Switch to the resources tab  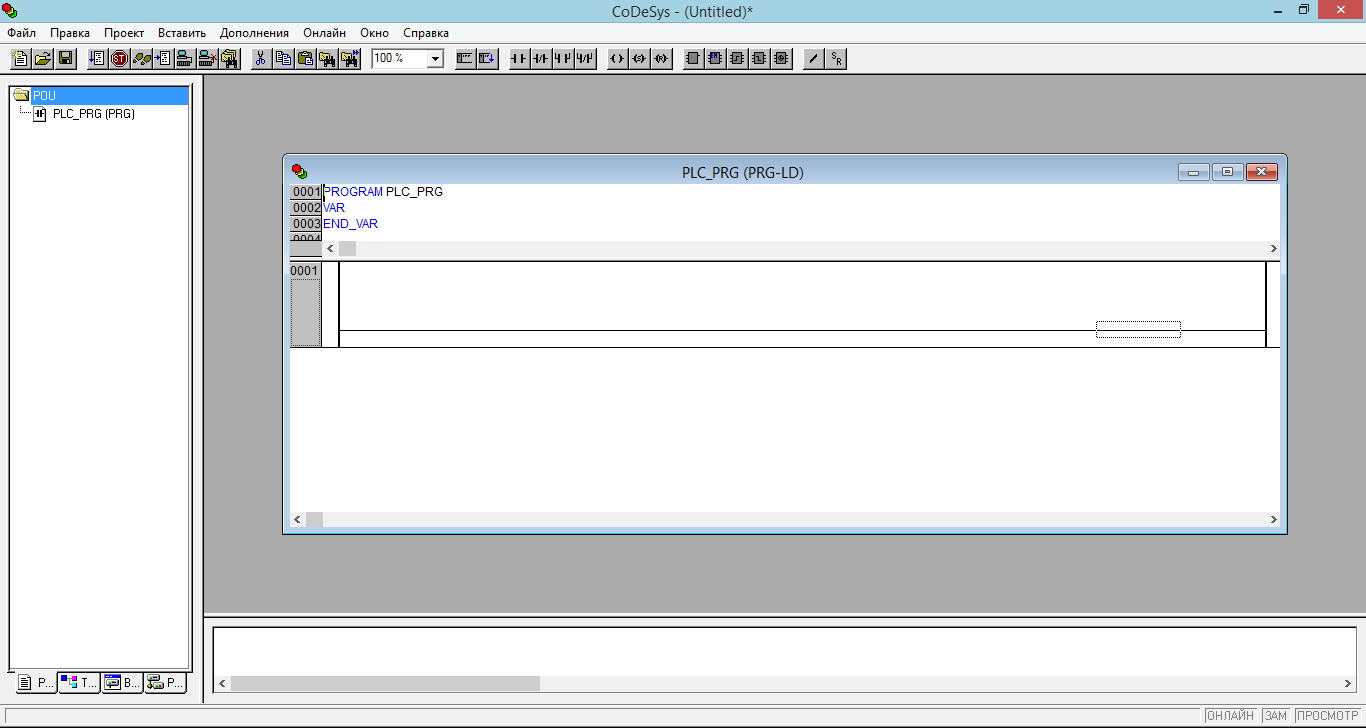point(166,683)
